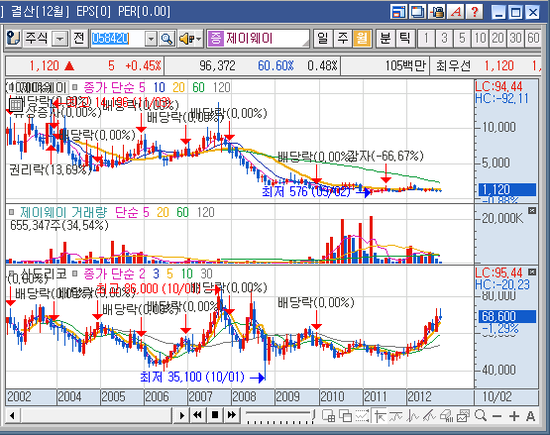Viewport: 550px width, 435px height.
Task: Click the title bar window copy icon
Action: click(x=418, y=12)
